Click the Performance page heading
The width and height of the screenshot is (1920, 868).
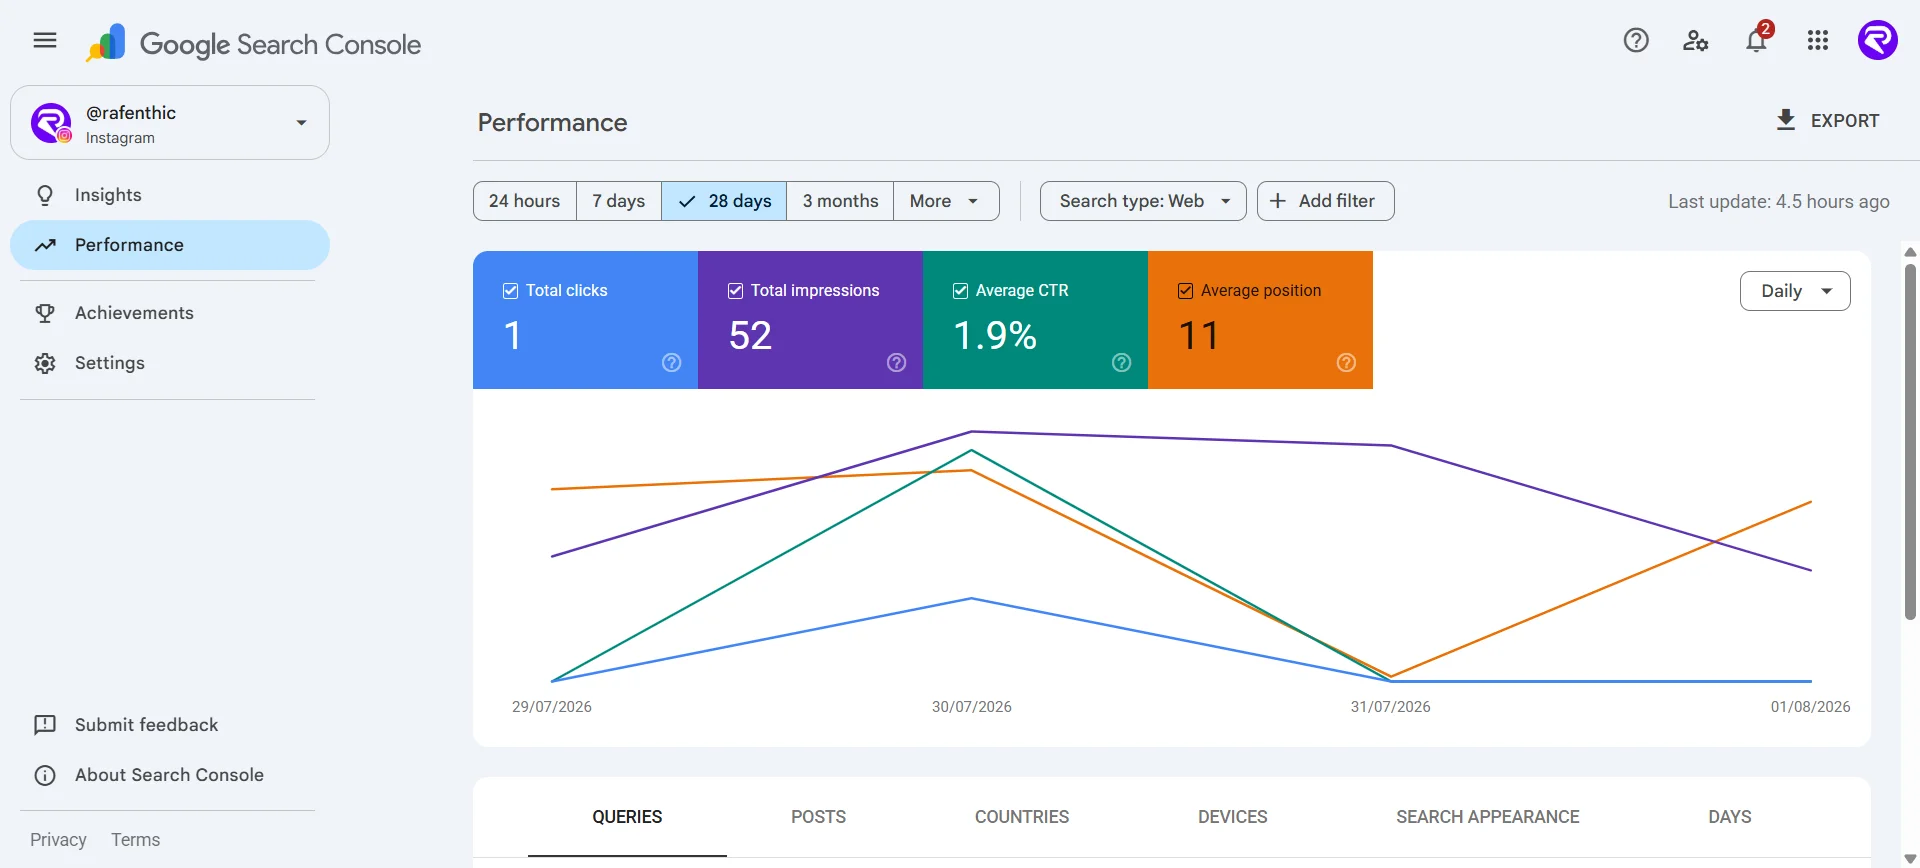(x=553, y=123)
